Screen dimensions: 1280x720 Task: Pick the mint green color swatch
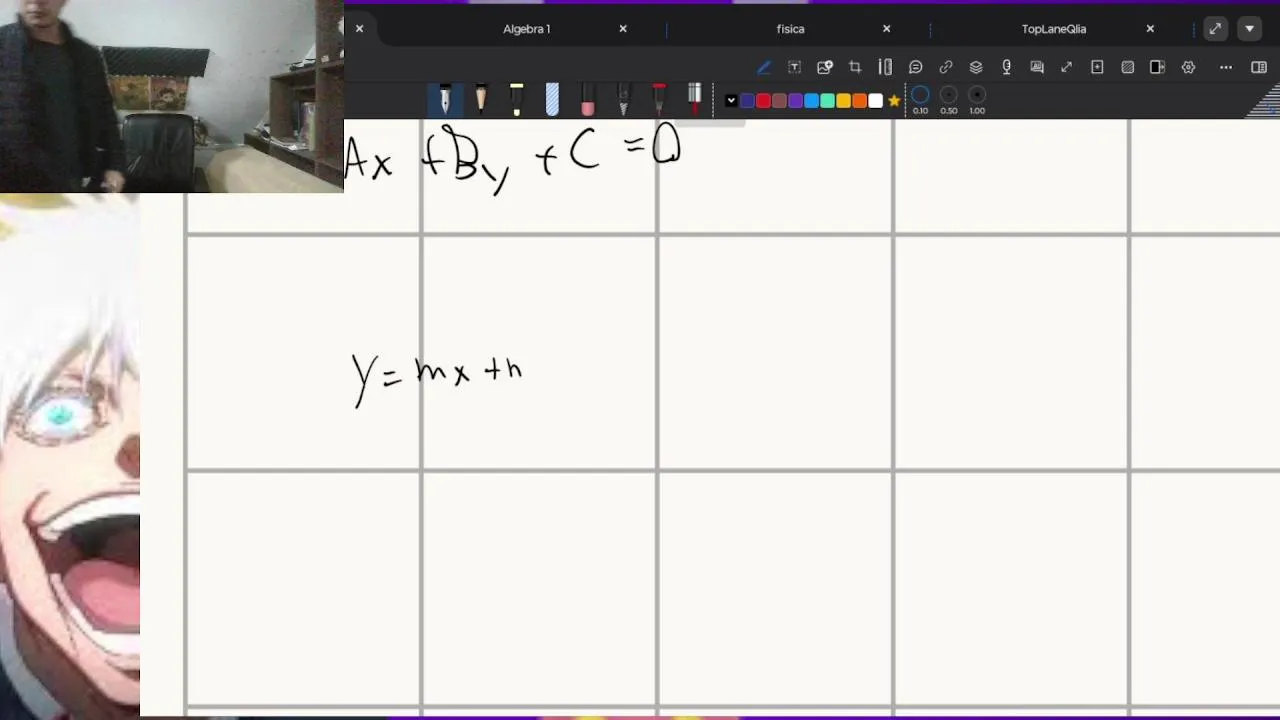827,101
